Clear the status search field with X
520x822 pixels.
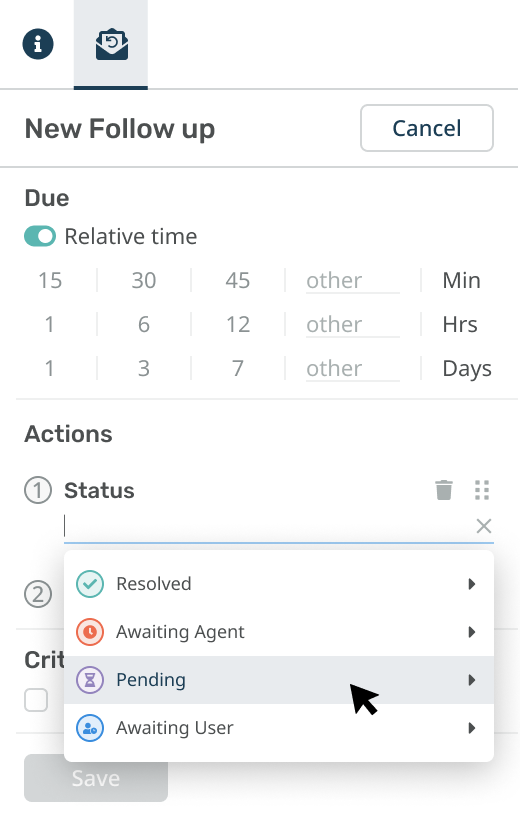click(x=483, y=526)
